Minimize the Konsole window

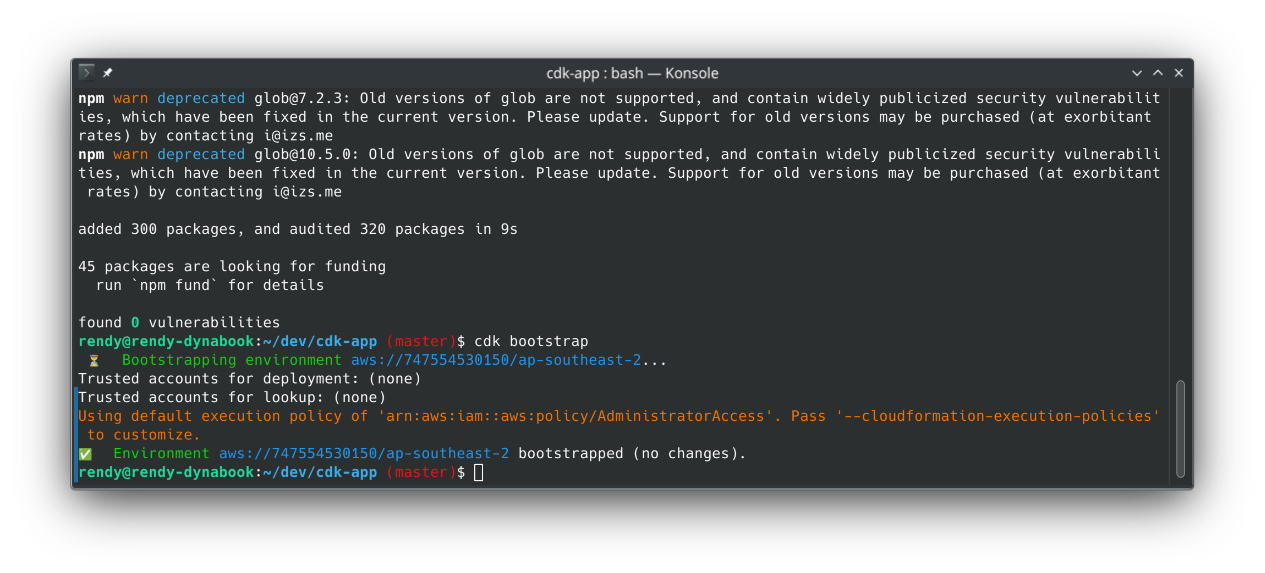point(1137,73)
